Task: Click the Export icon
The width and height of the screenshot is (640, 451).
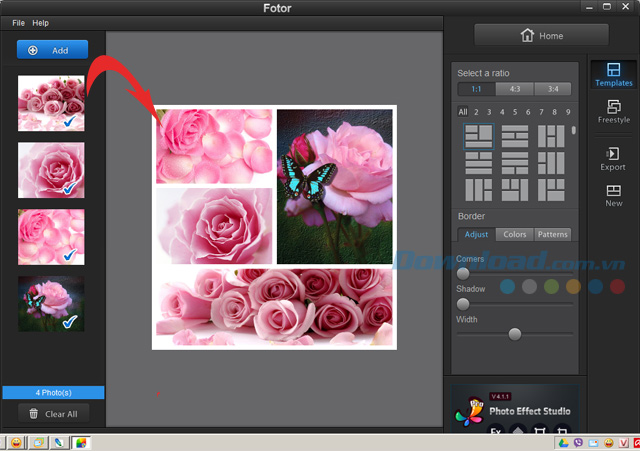Action: tap(613, 158)
